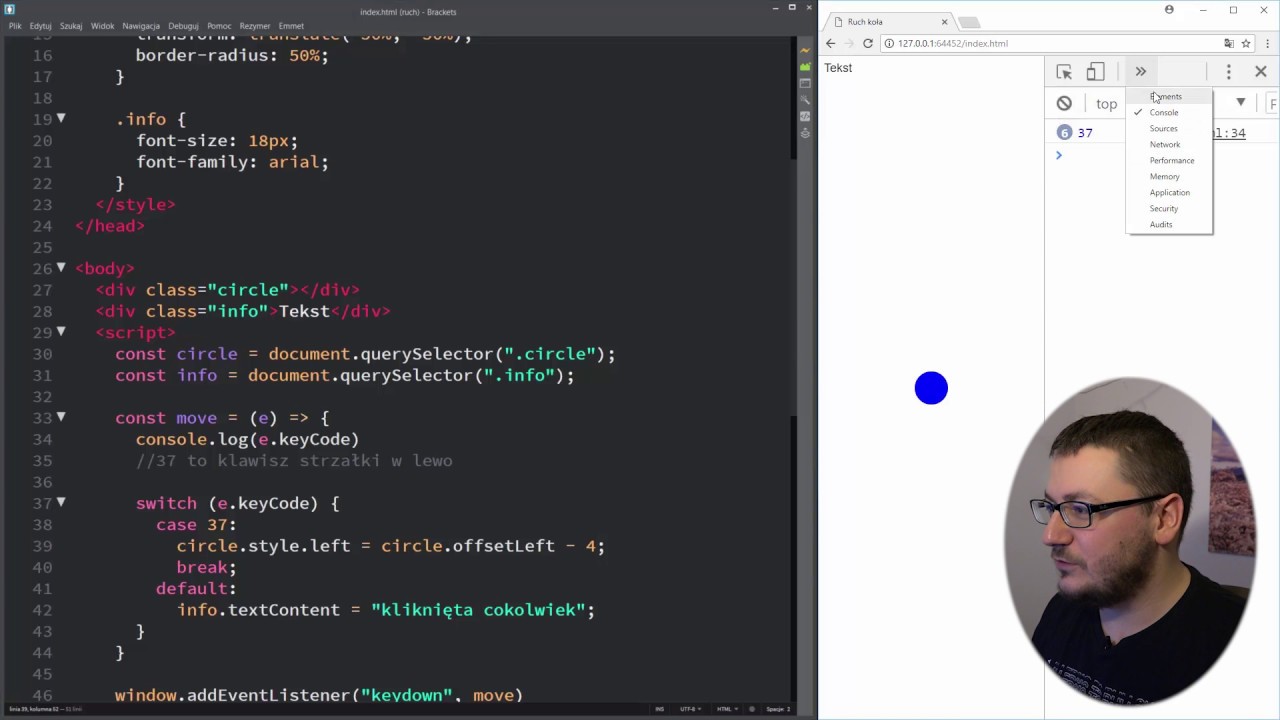The height and width of the screenshot is (720, 1280).
Task: Toggle INS insert mode in status bar
Action: [x=659, y=709]
